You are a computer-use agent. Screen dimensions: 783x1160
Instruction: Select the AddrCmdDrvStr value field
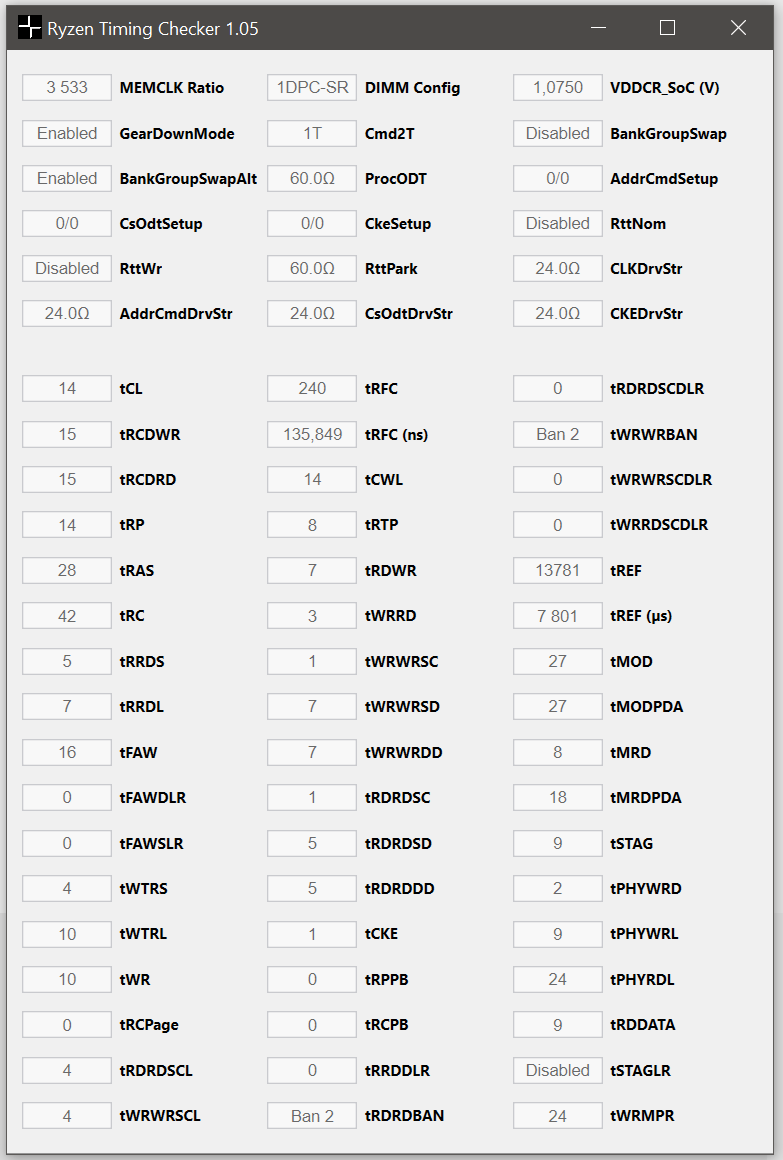(67, 314)
